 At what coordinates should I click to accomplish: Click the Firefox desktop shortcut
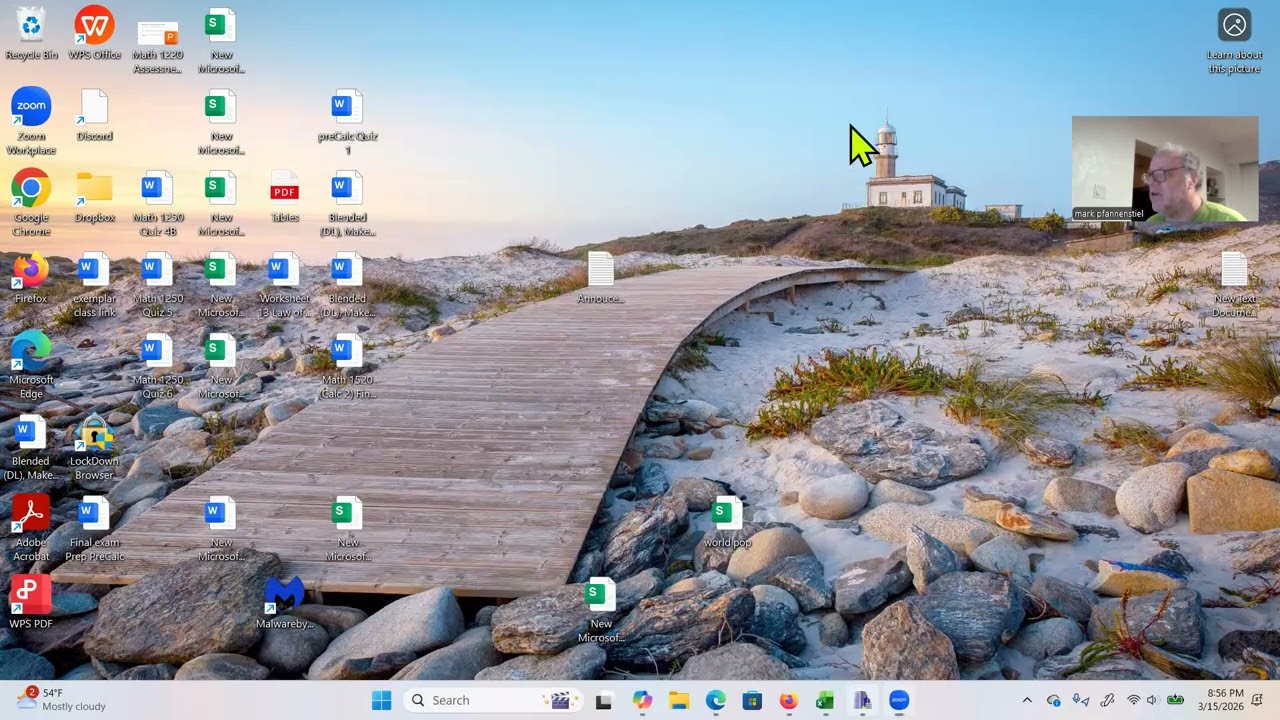31,277
